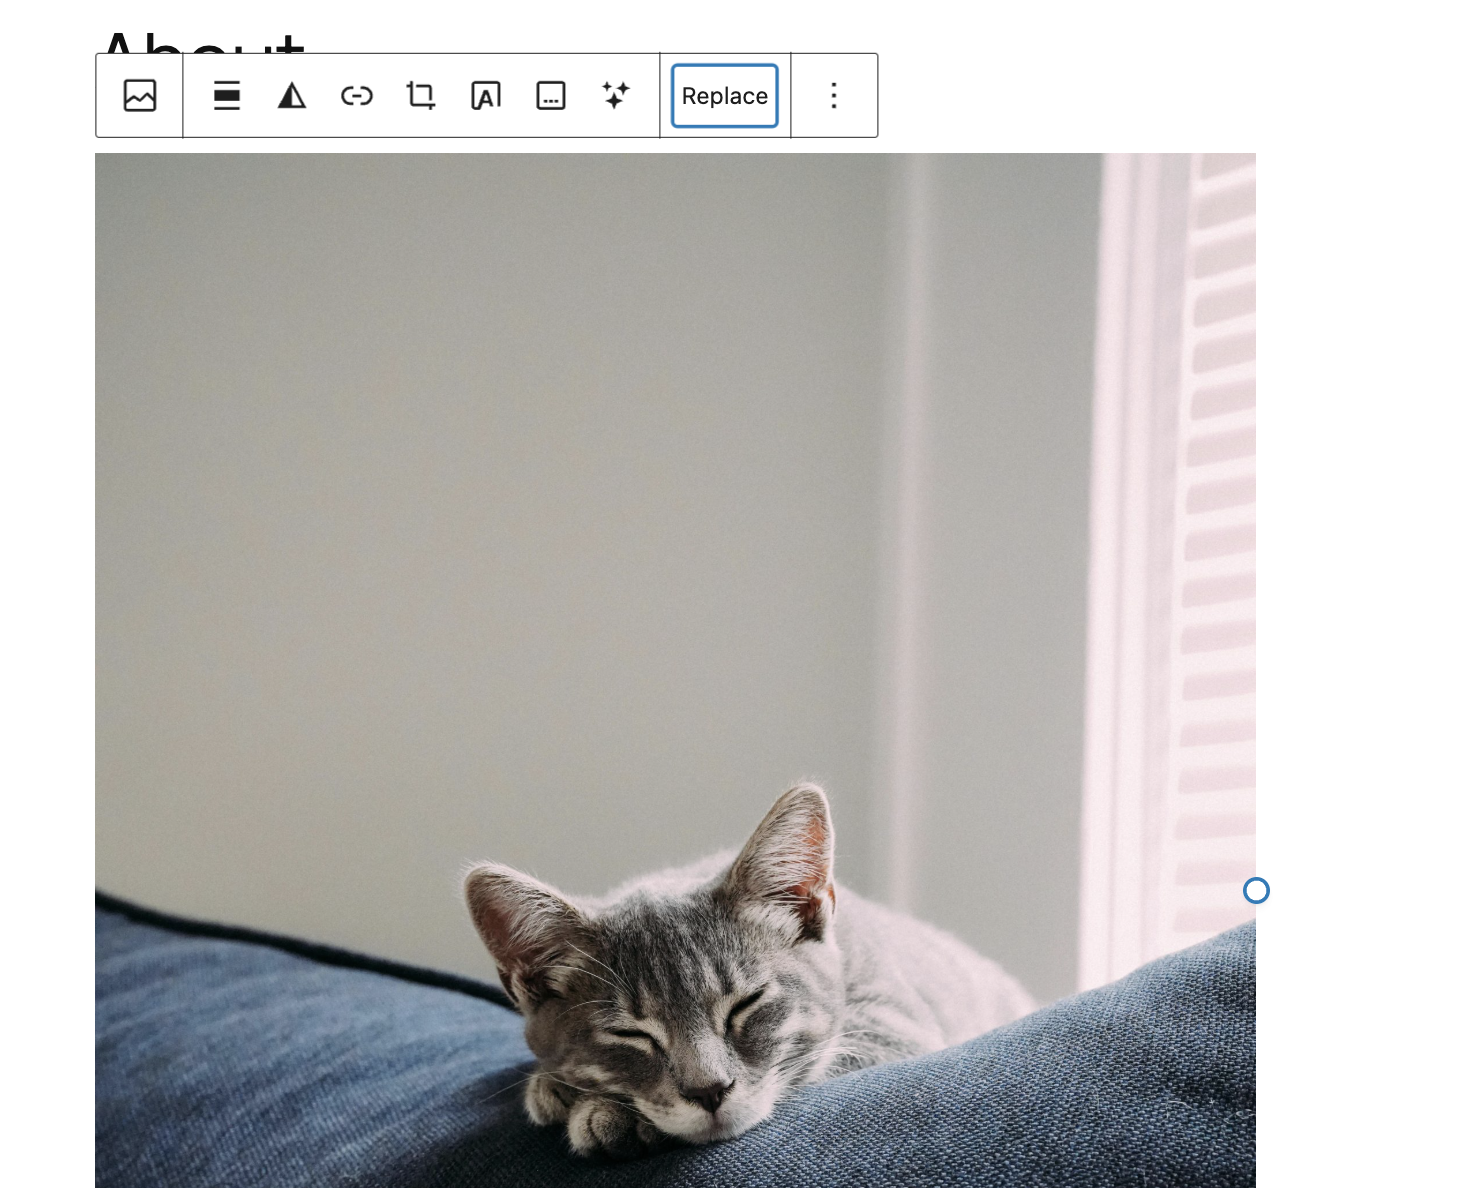Click the Image block type icon

[140, 96]
